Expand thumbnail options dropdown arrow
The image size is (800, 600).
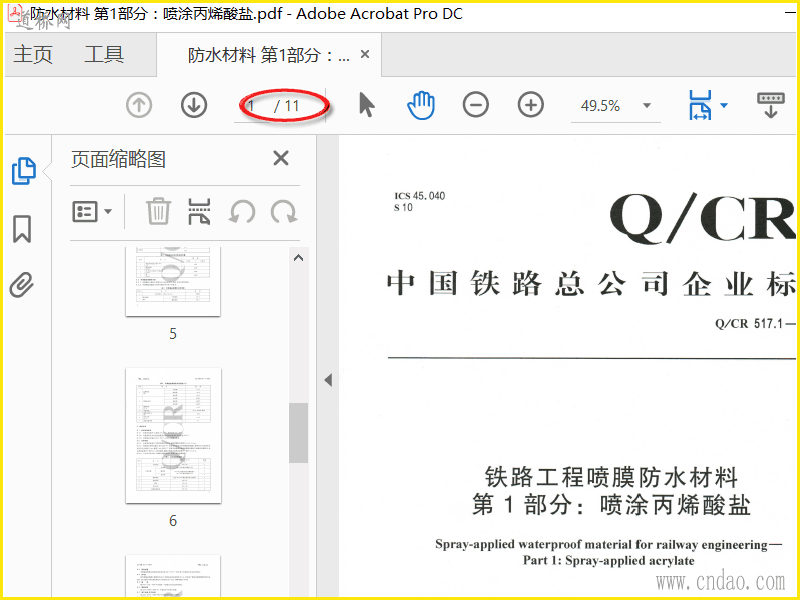(108, 211)
